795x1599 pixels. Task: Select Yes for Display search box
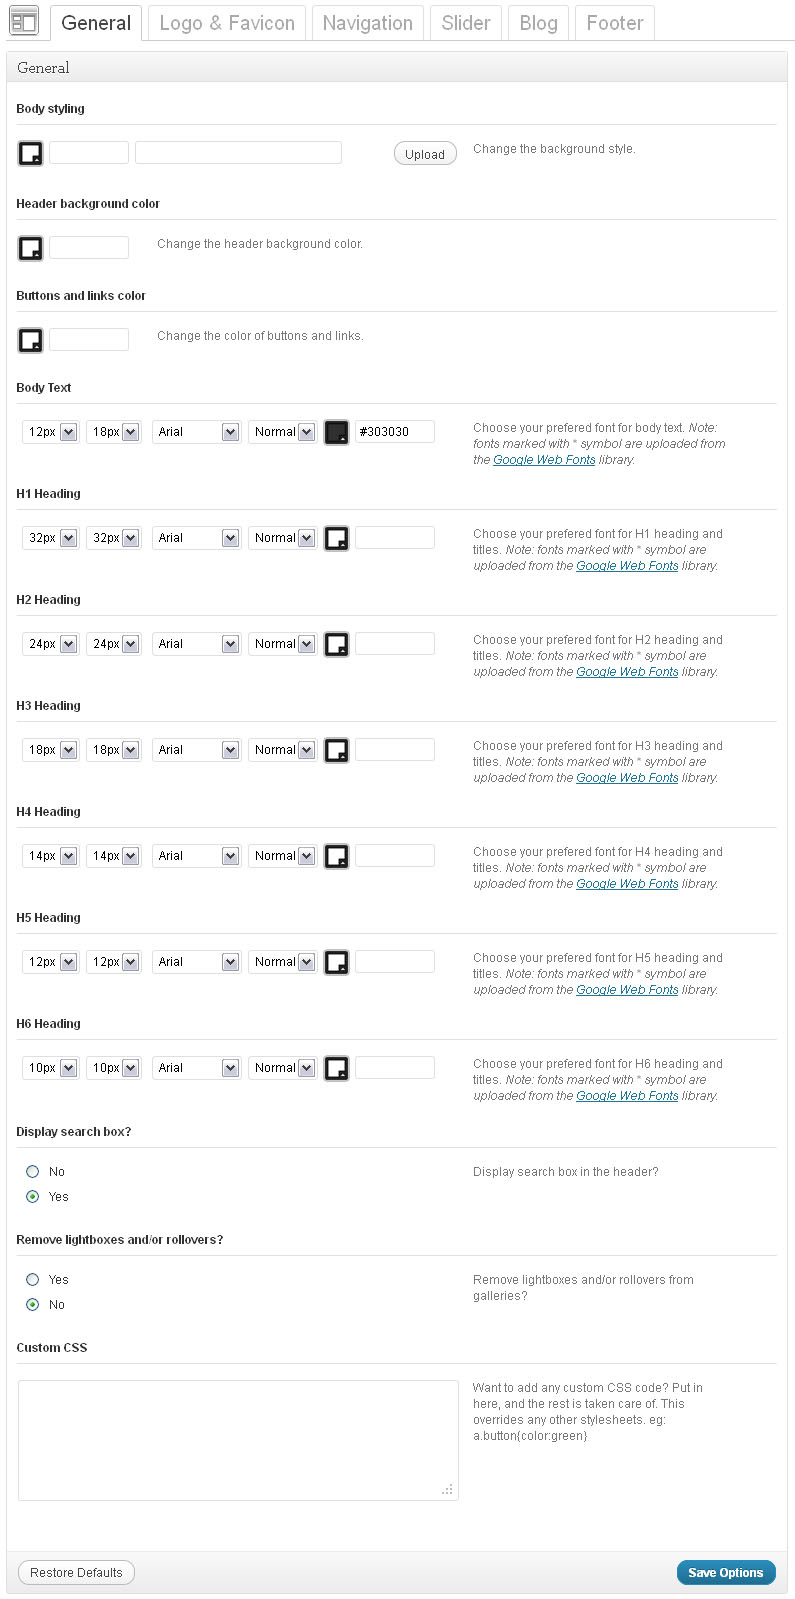pyautogui.click(x=33, y=1197)
